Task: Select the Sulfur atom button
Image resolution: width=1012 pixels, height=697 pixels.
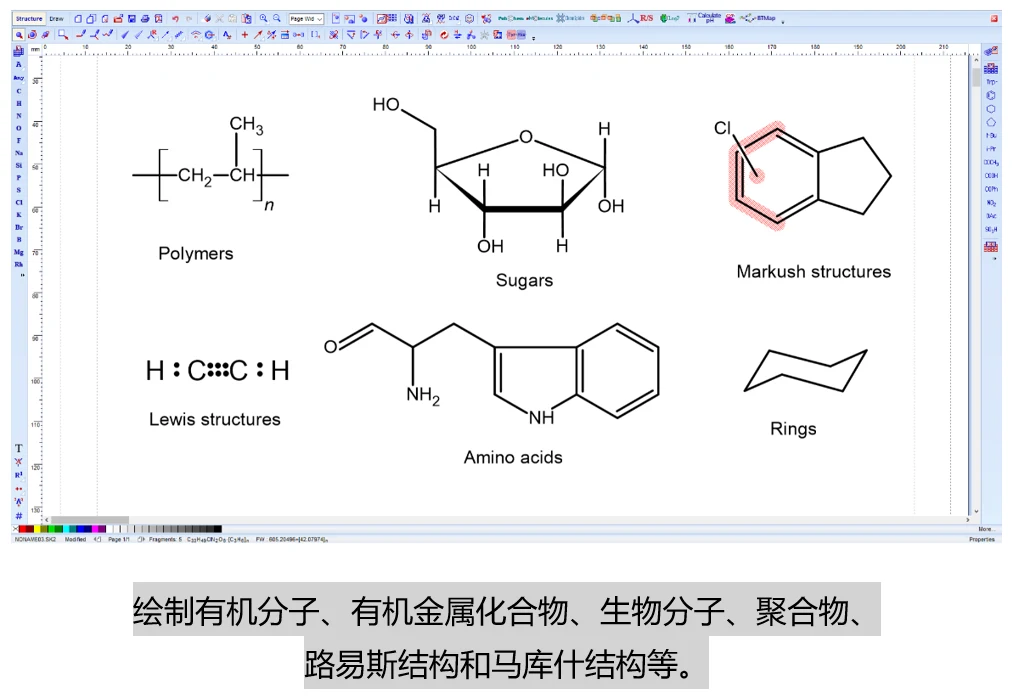Action: pos(19,190)
